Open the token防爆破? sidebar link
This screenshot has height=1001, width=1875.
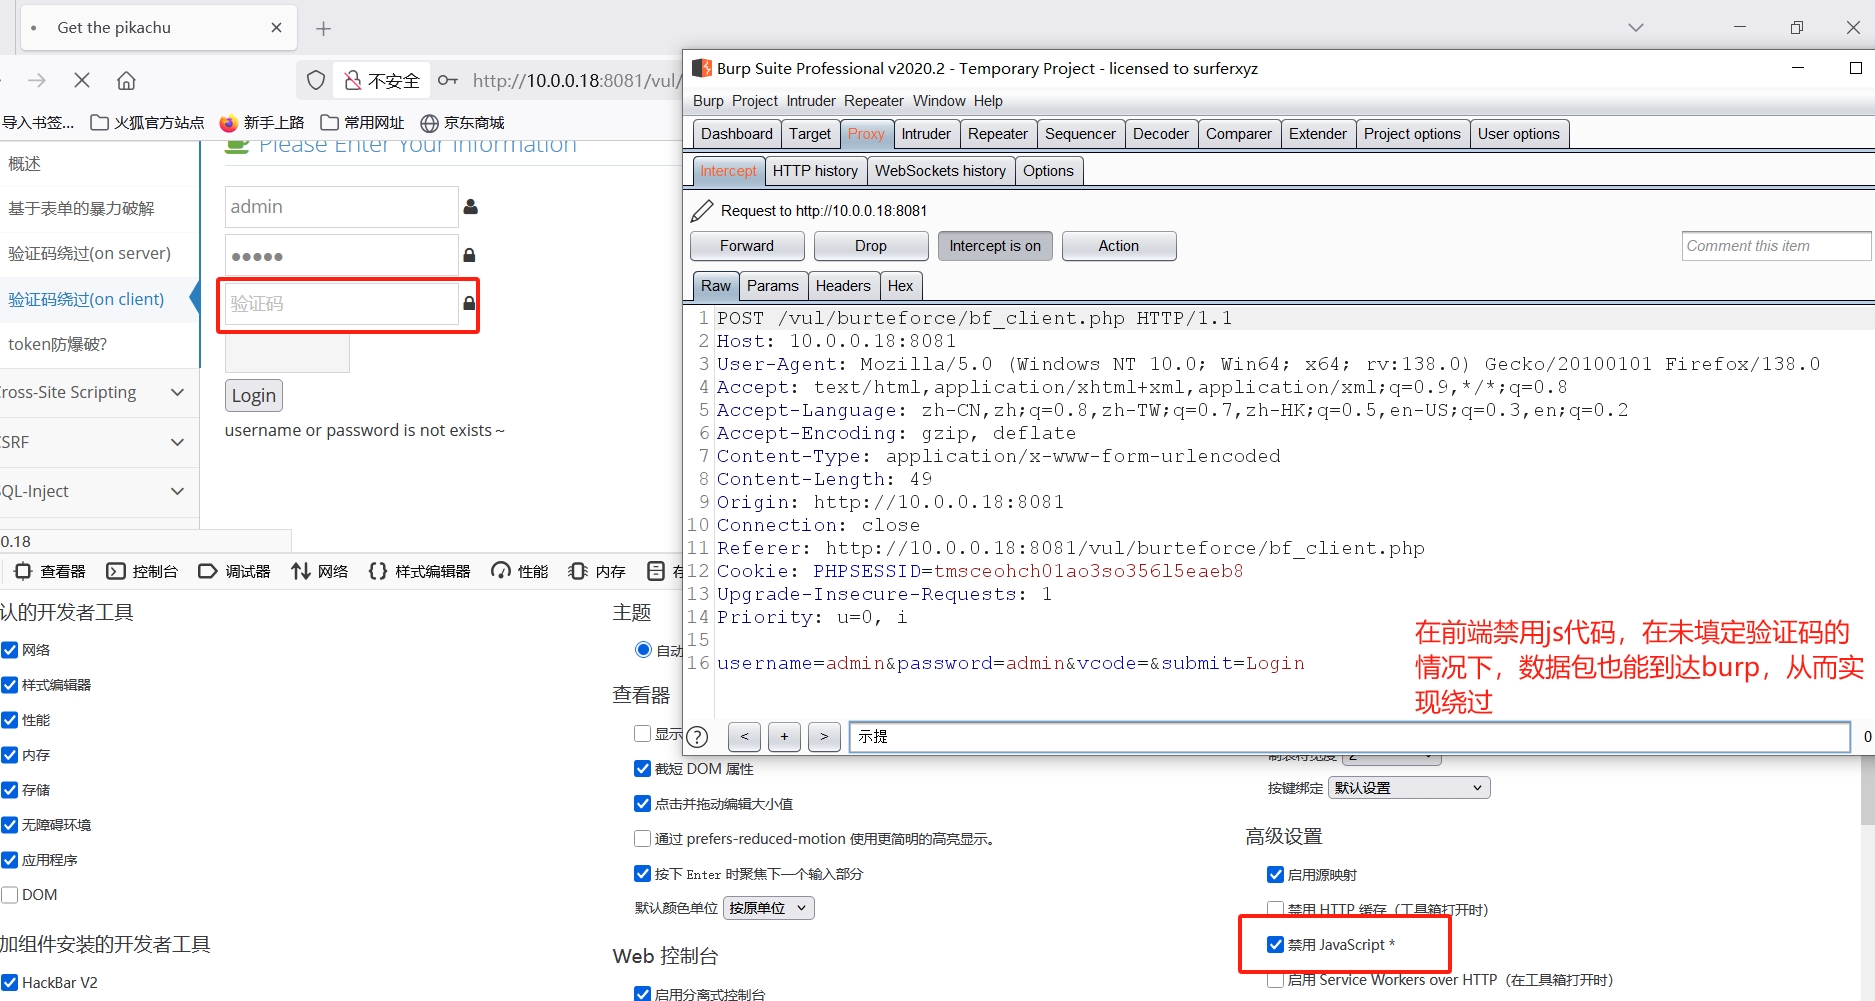click(58, 344)
